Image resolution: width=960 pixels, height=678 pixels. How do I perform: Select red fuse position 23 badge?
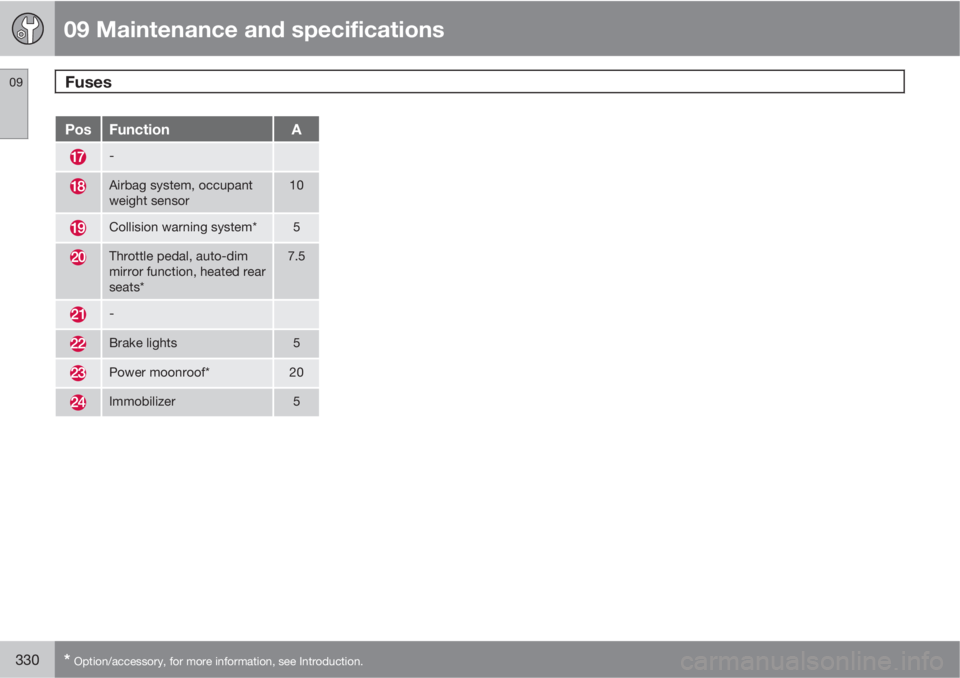78,372
